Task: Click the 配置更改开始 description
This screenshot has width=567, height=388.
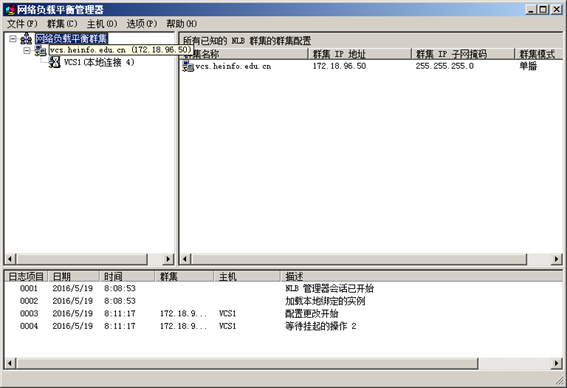Action: click(312, 314)
